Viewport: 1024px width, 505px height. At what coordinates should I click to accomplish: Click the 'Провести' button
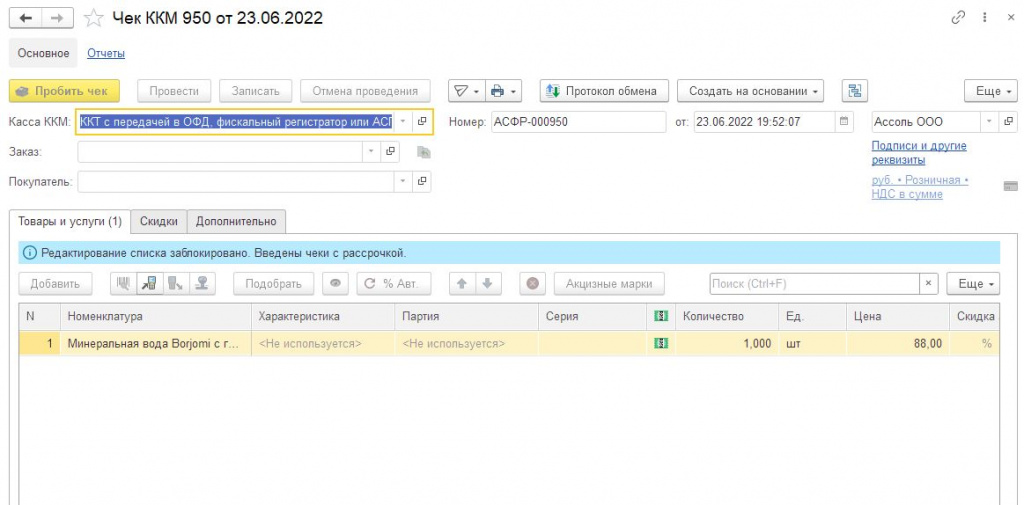(x=174, y=91)
